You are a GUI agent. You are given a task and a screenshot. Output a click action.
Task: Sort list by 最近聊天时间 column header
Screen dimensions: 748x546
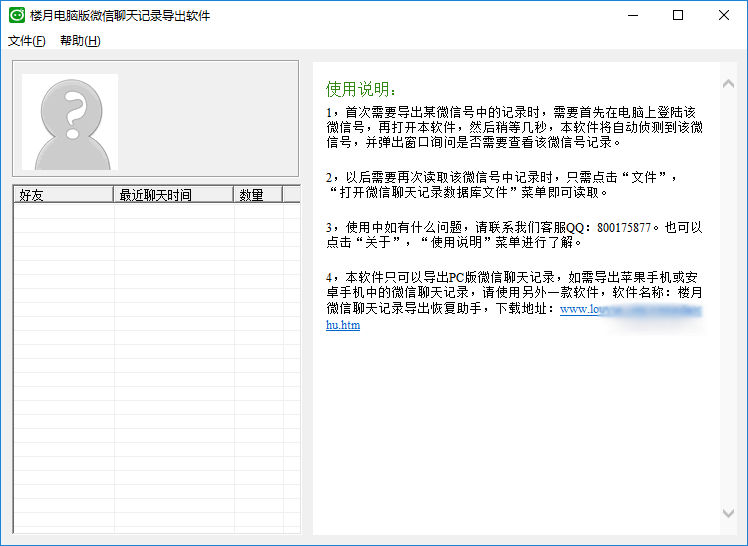click(173, 195)
